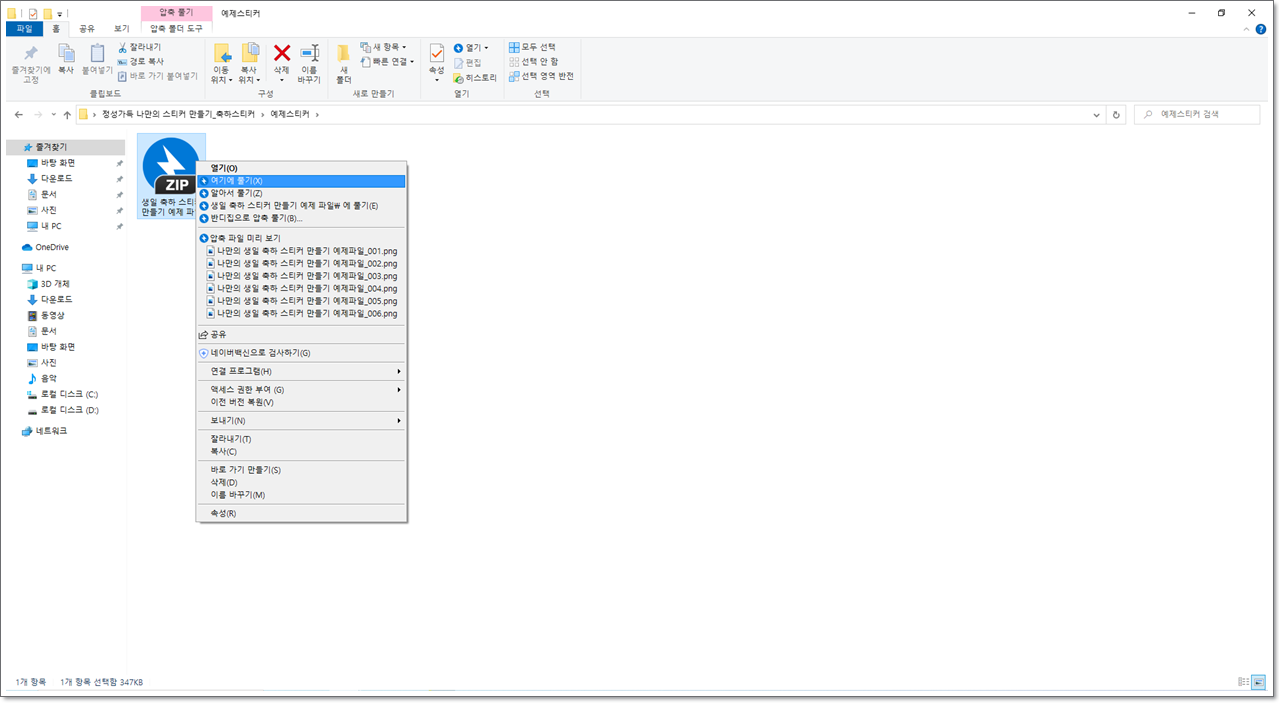Choose 여기에 풀기(X) in context menu
The height and width of the screenshot is (703, 1280).
click(x=301, y=181)
